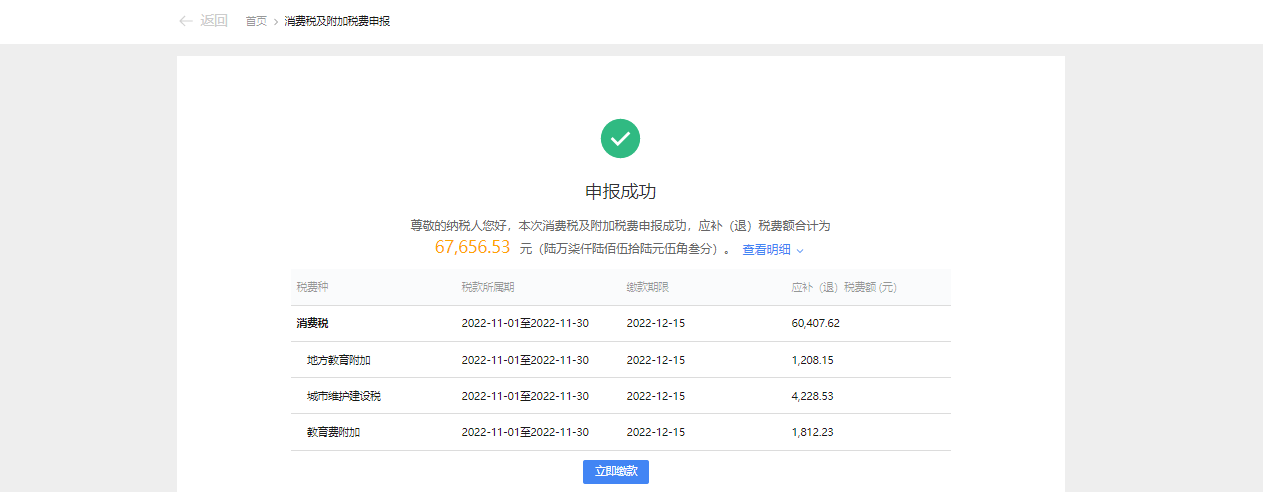
Task: Click the 应补（退）税费额 column header
Action: click(x=844, y=288)
